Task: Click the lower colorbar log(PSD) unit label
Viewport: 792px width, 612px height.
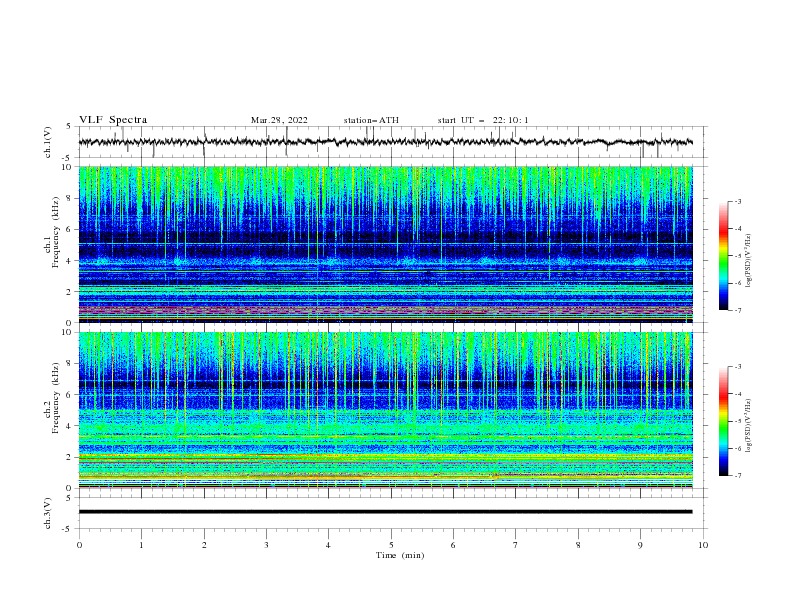Action: tap(749, 426)
